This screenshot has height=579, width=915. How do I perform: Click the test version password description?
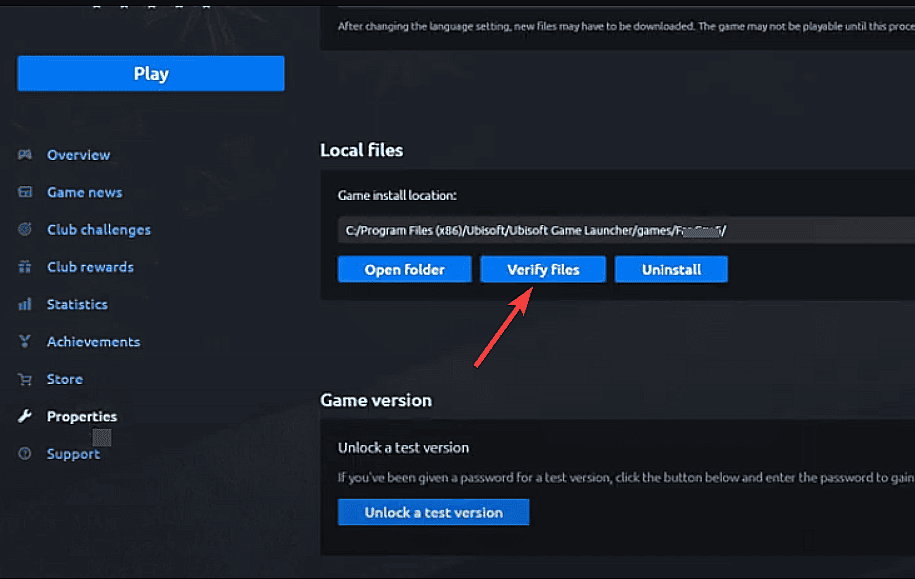[x=626, y=477]
